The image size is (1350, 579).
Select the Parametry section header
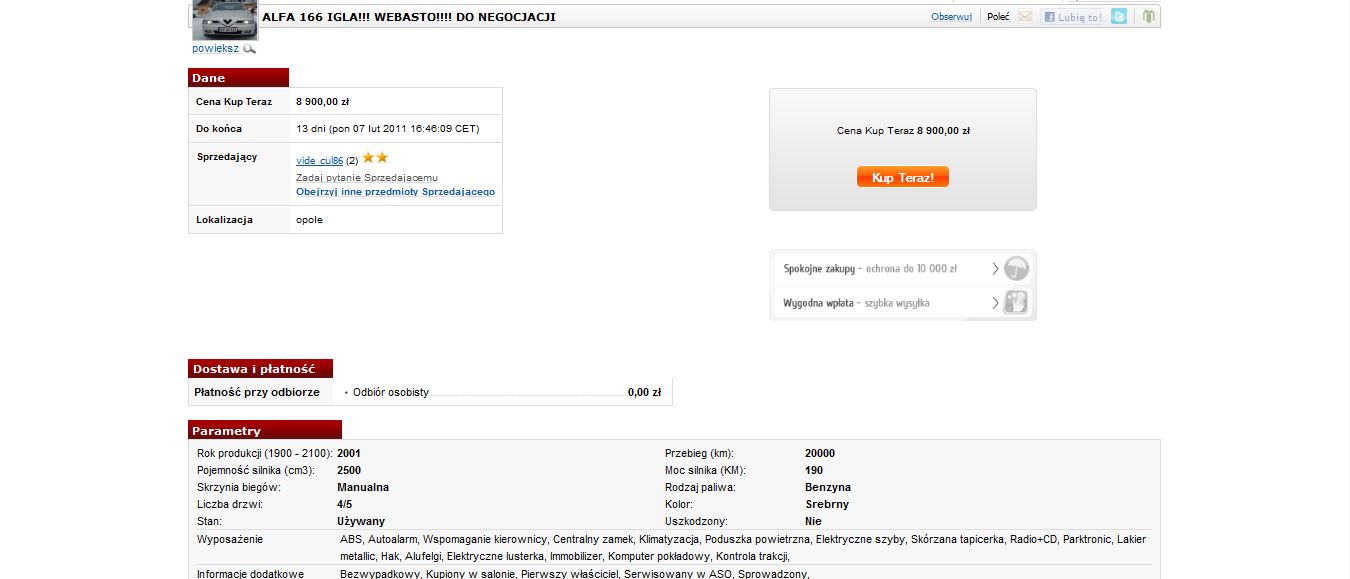[x=265, y=431]
